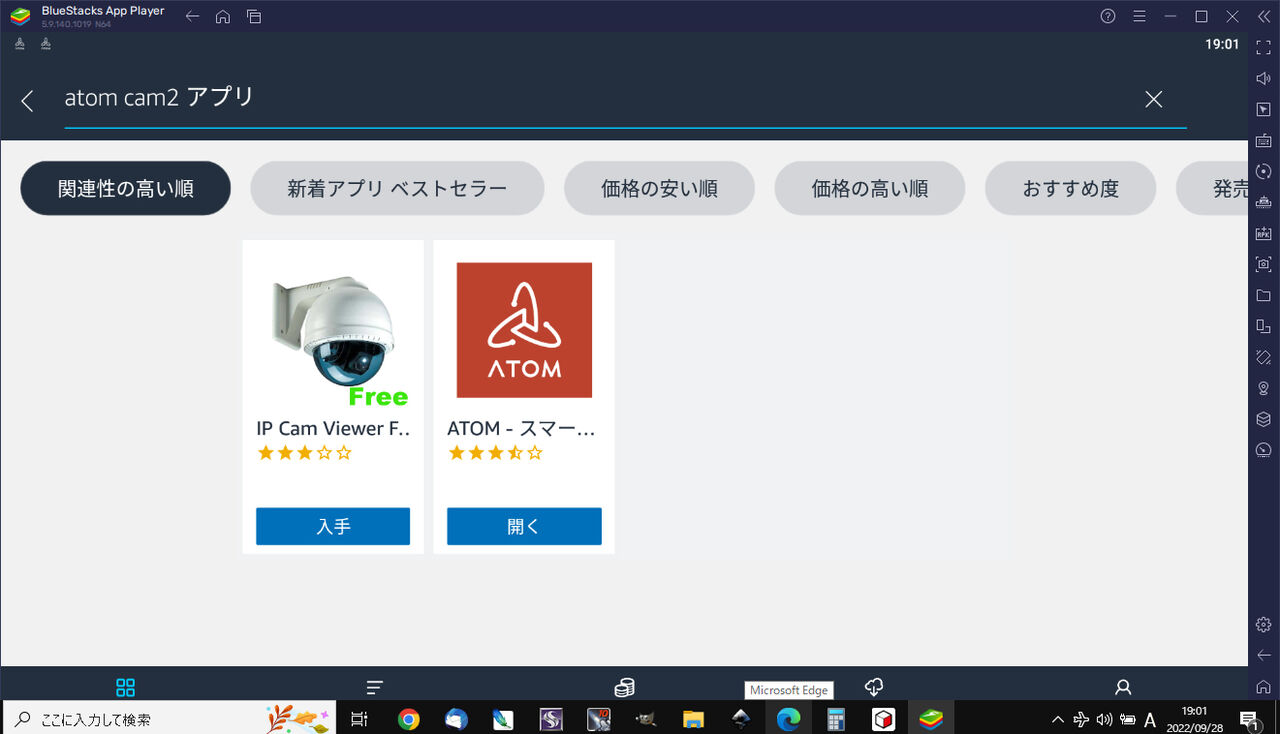Mute BlueStacks with the volume icon
The height and width of the screenshot is (734, 1280).
[1262, 77]
